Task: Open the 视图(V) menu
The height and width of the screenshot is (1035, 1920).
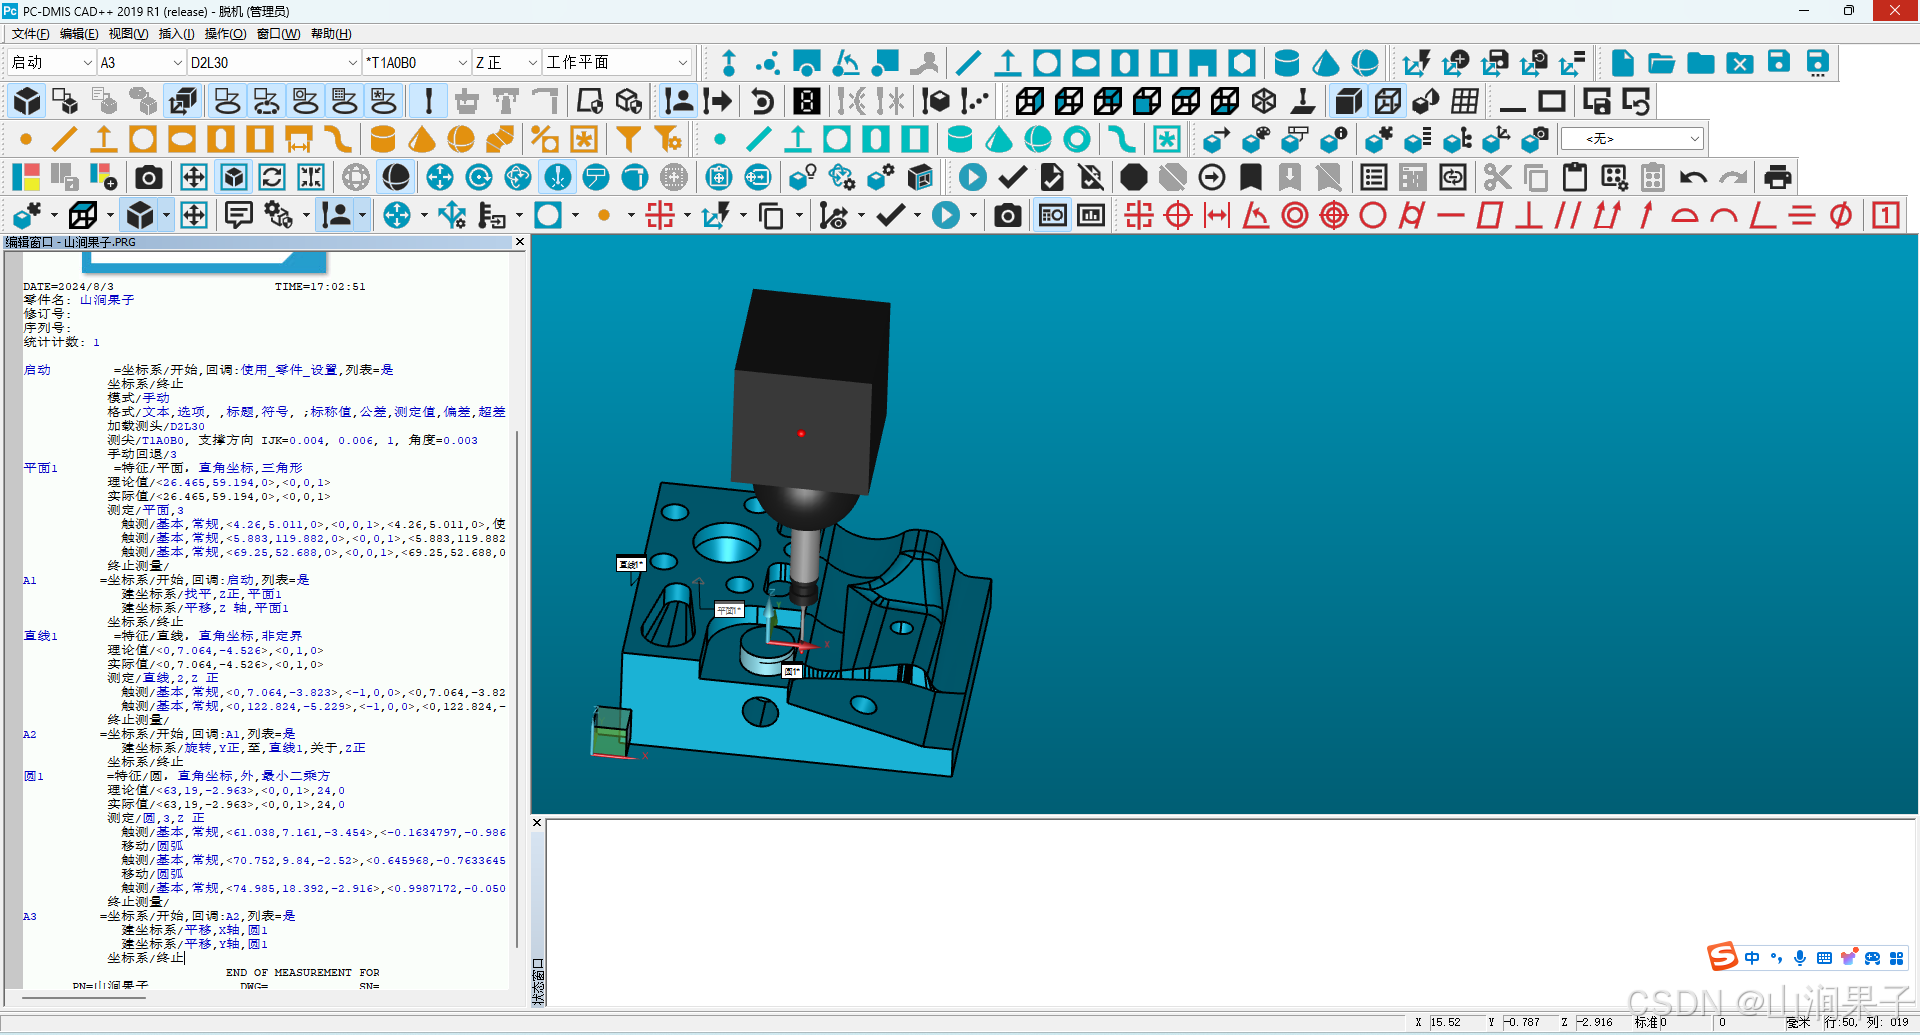Action: (x=128, y=34)
